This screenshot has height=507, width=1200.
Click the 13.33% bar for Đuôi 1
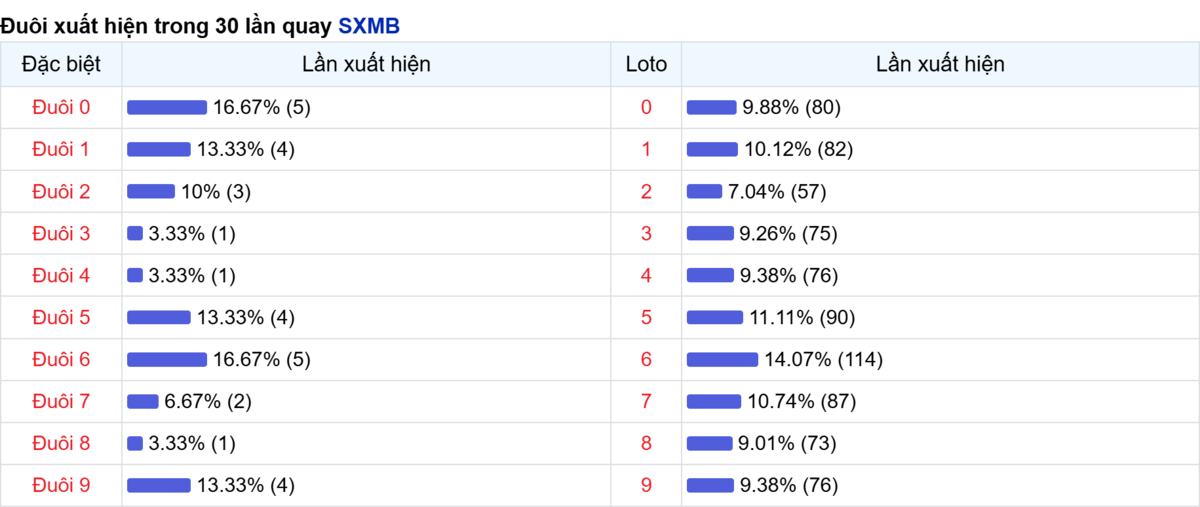point(159,149)
